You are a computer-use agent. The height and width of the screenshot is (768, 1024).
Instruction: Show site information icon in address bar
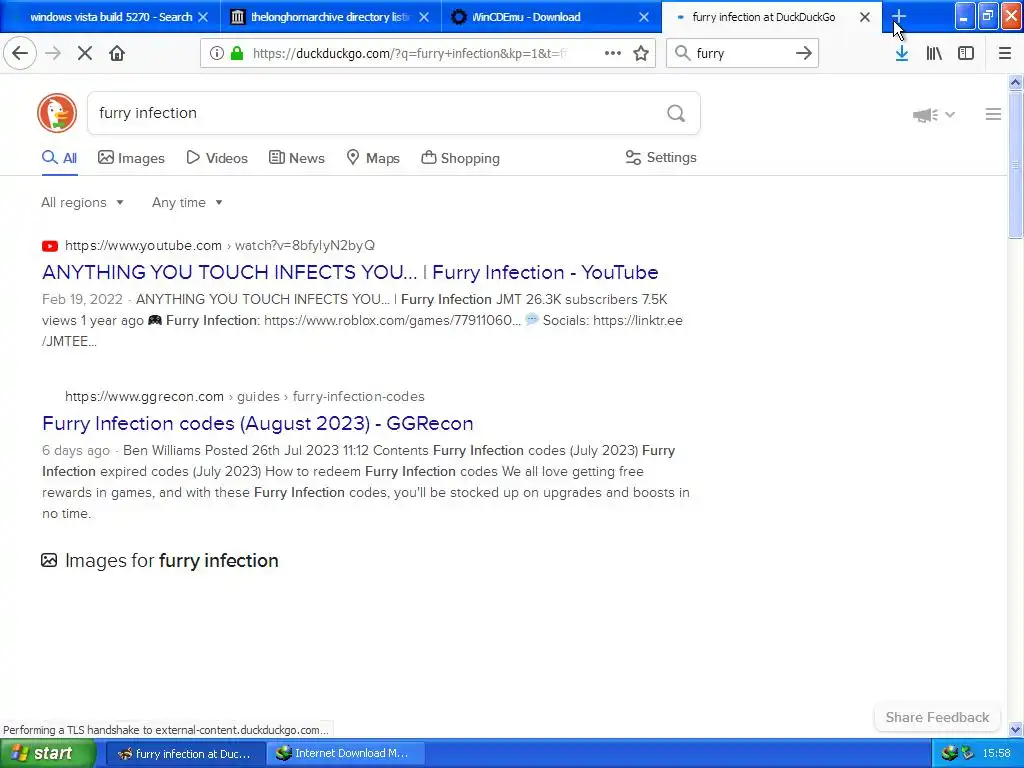pyautogui.click(x=216, y=53)
